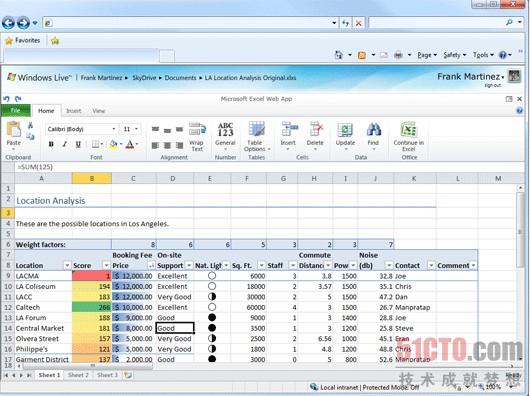The width and height of the screenshot is (530, 396).
Task: Open the green File tab
Action: pos(16,110)
